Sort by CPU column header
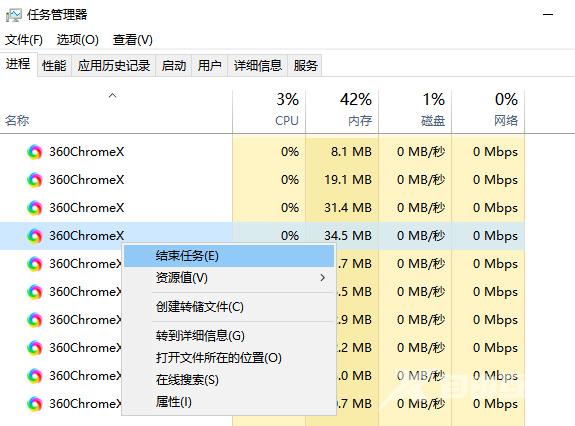 pyautogui.click(x=269, y=111)
